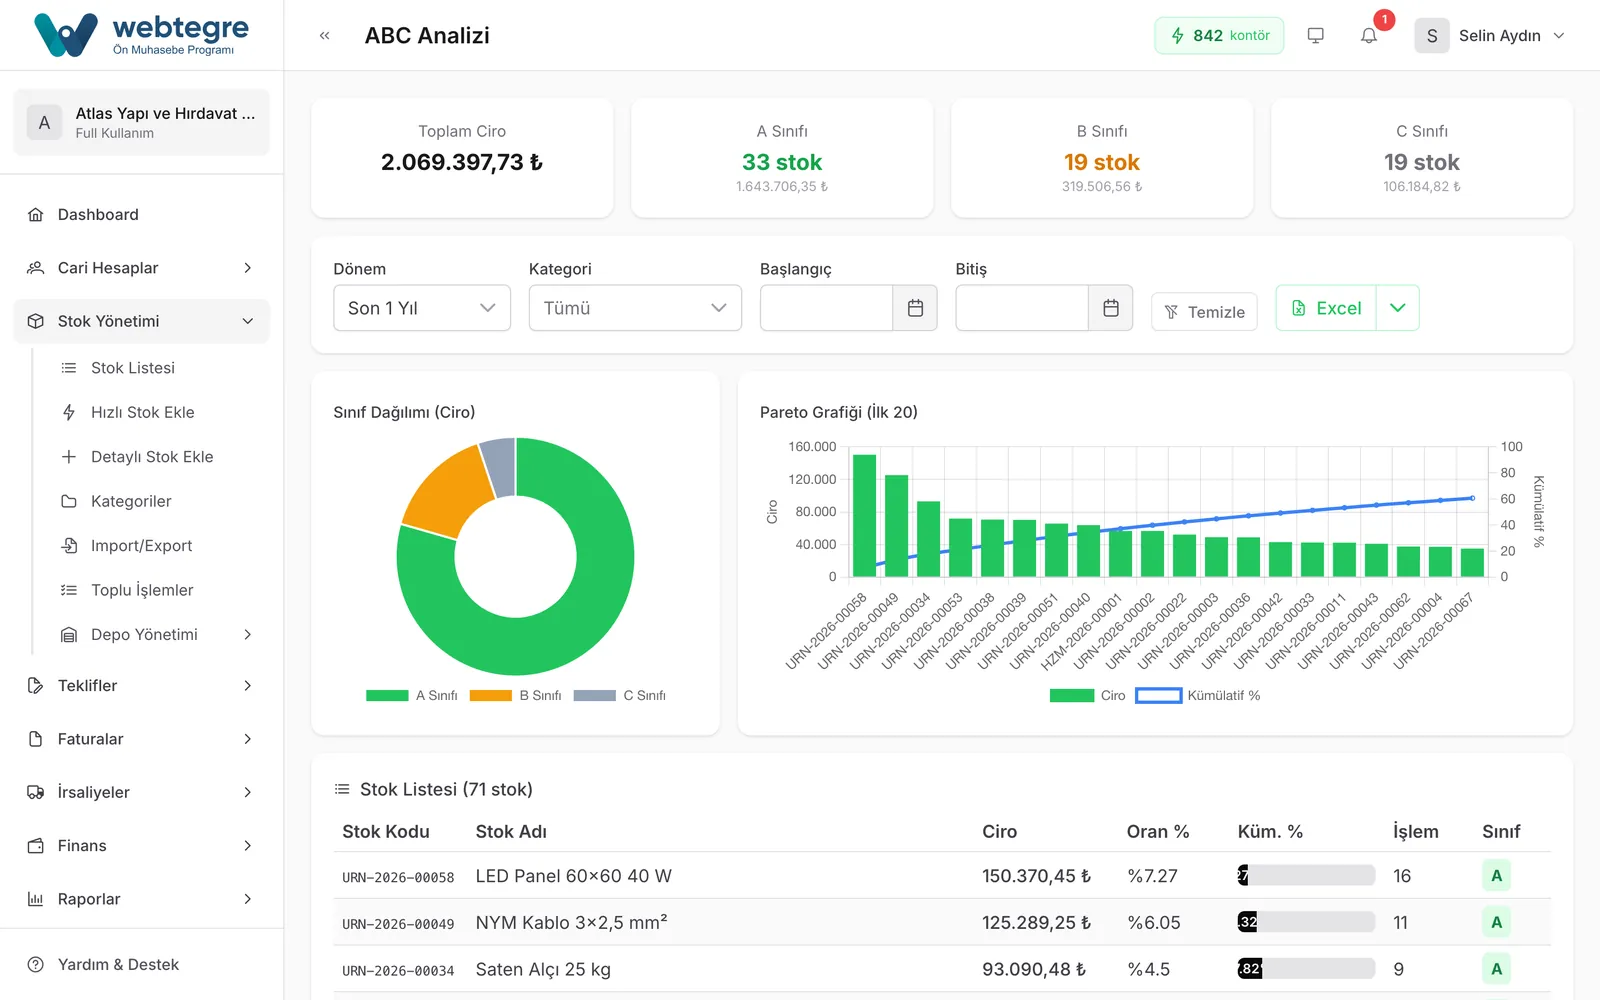Click the Toplu İşlemler checklist icon

69,590
